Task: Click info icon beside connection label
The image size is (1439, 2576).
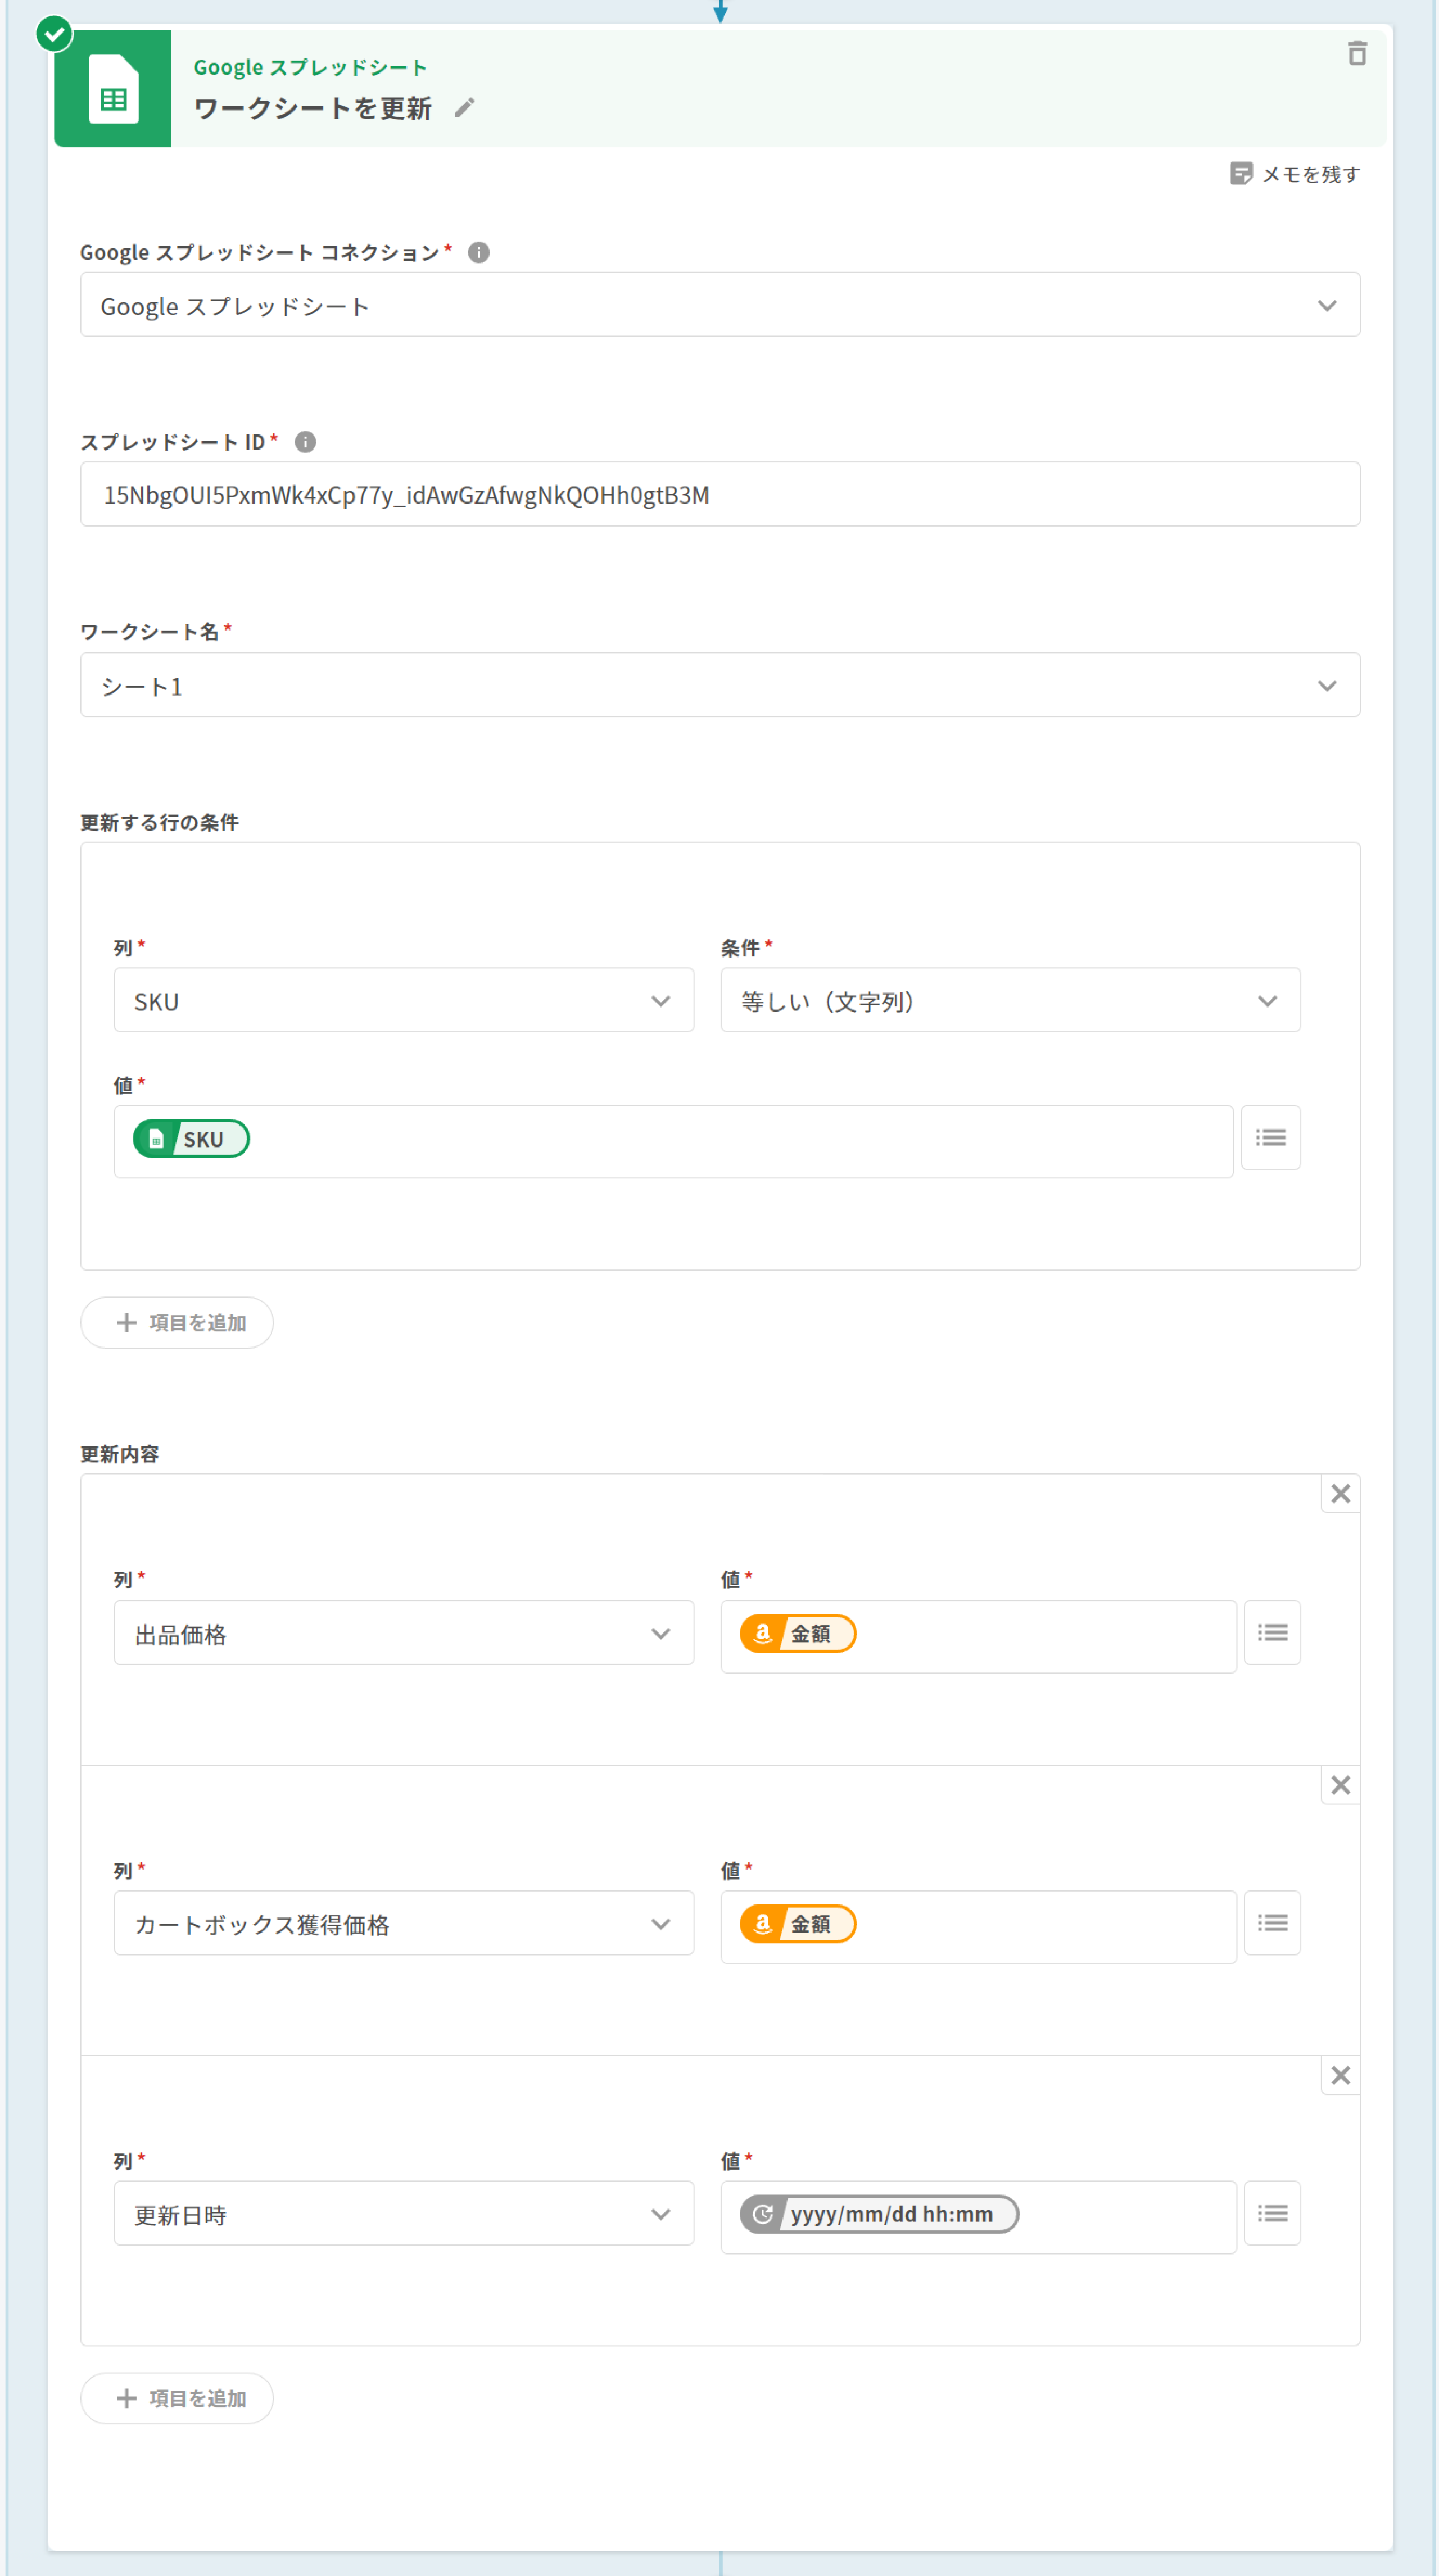Action: (479, 252)
